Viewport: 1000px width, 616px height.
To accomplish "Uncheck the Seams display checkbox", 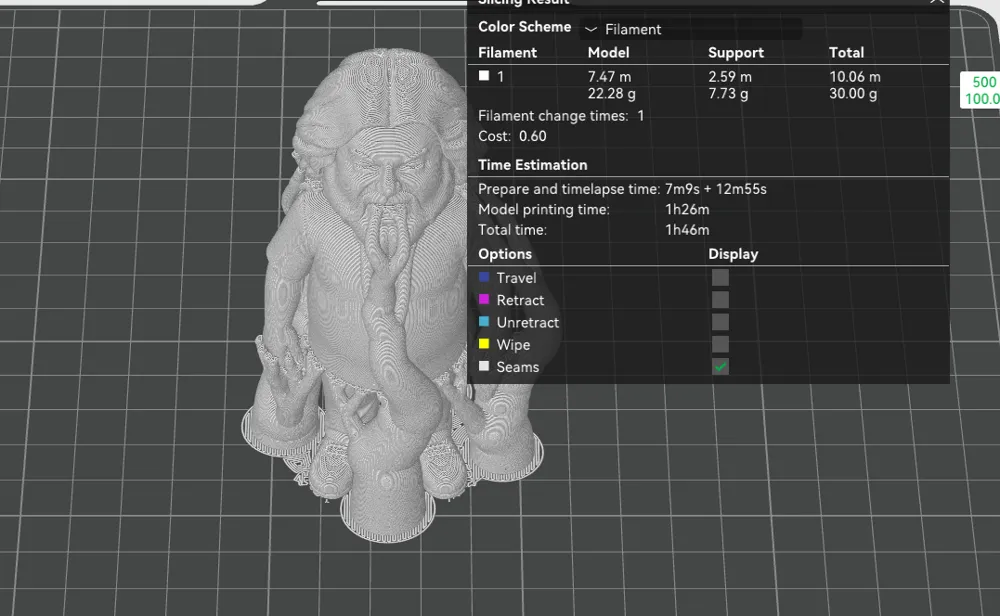I will (x=720, y=367).
